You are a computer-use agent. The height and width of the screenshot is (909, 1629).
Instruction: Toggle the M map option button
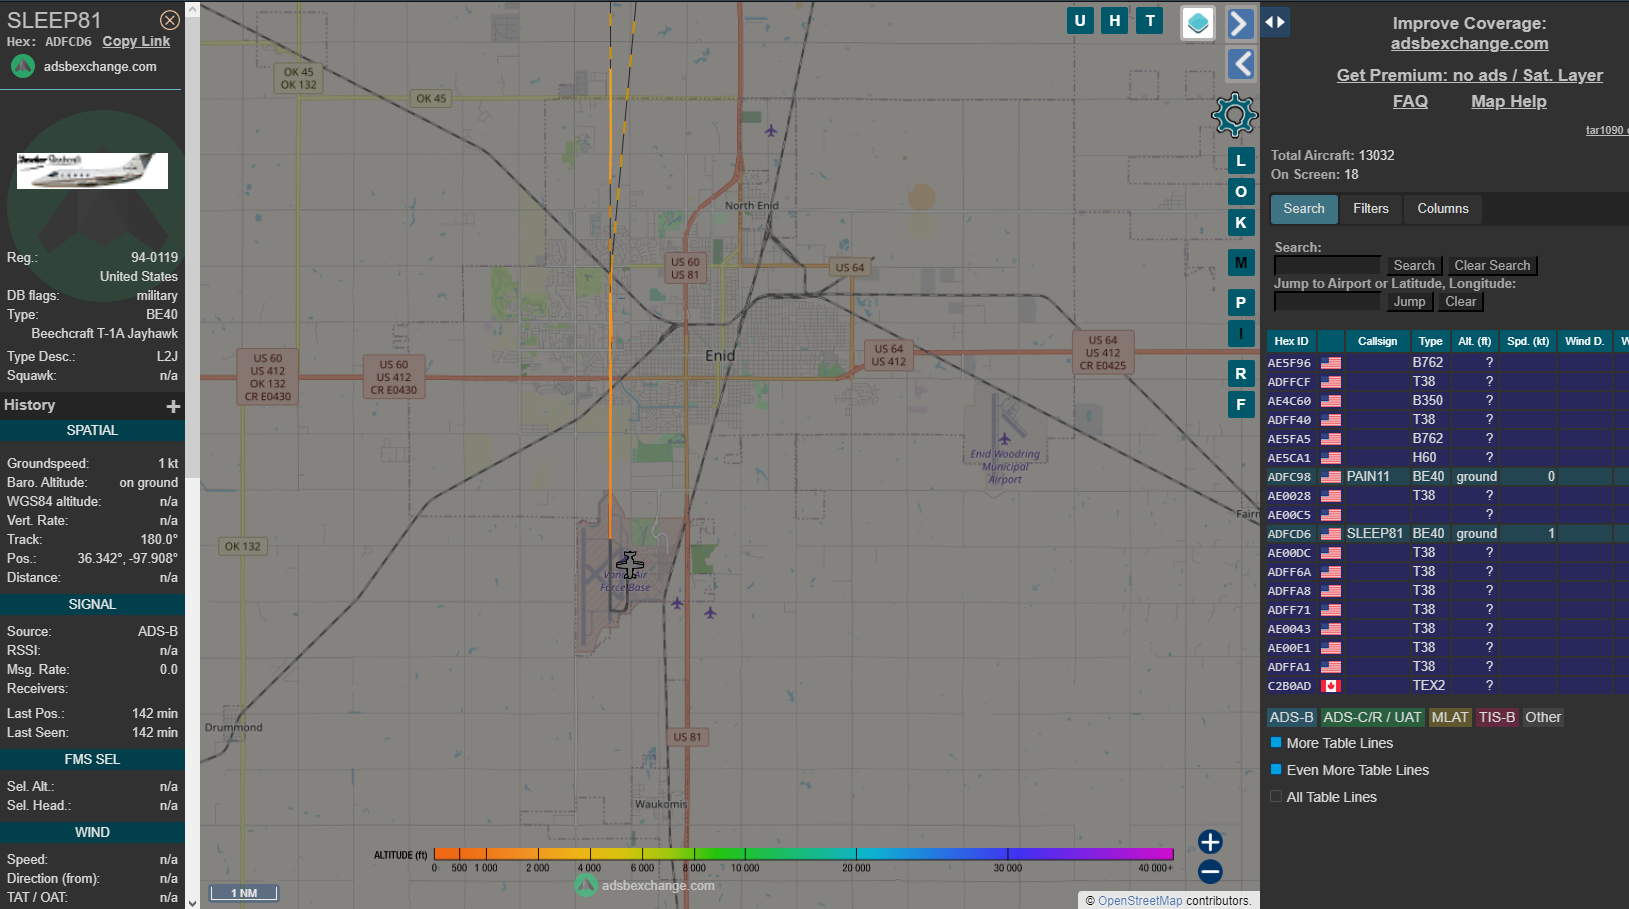pos(1241,263)
